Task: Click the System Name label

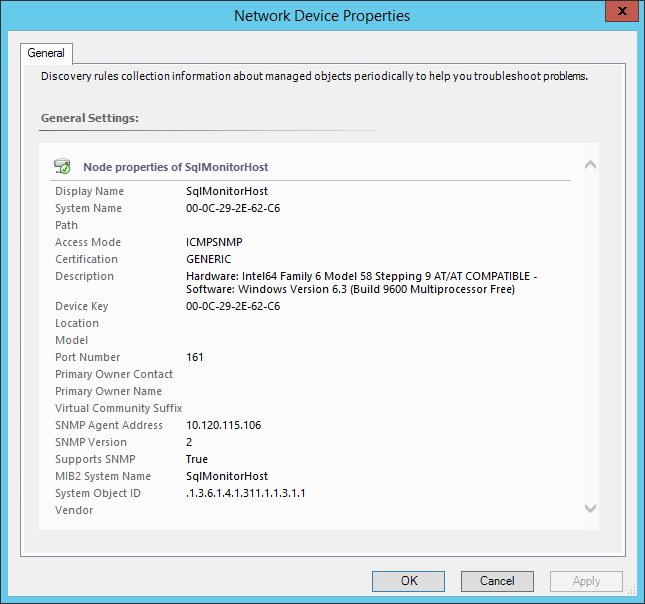Action: point(88,208)
